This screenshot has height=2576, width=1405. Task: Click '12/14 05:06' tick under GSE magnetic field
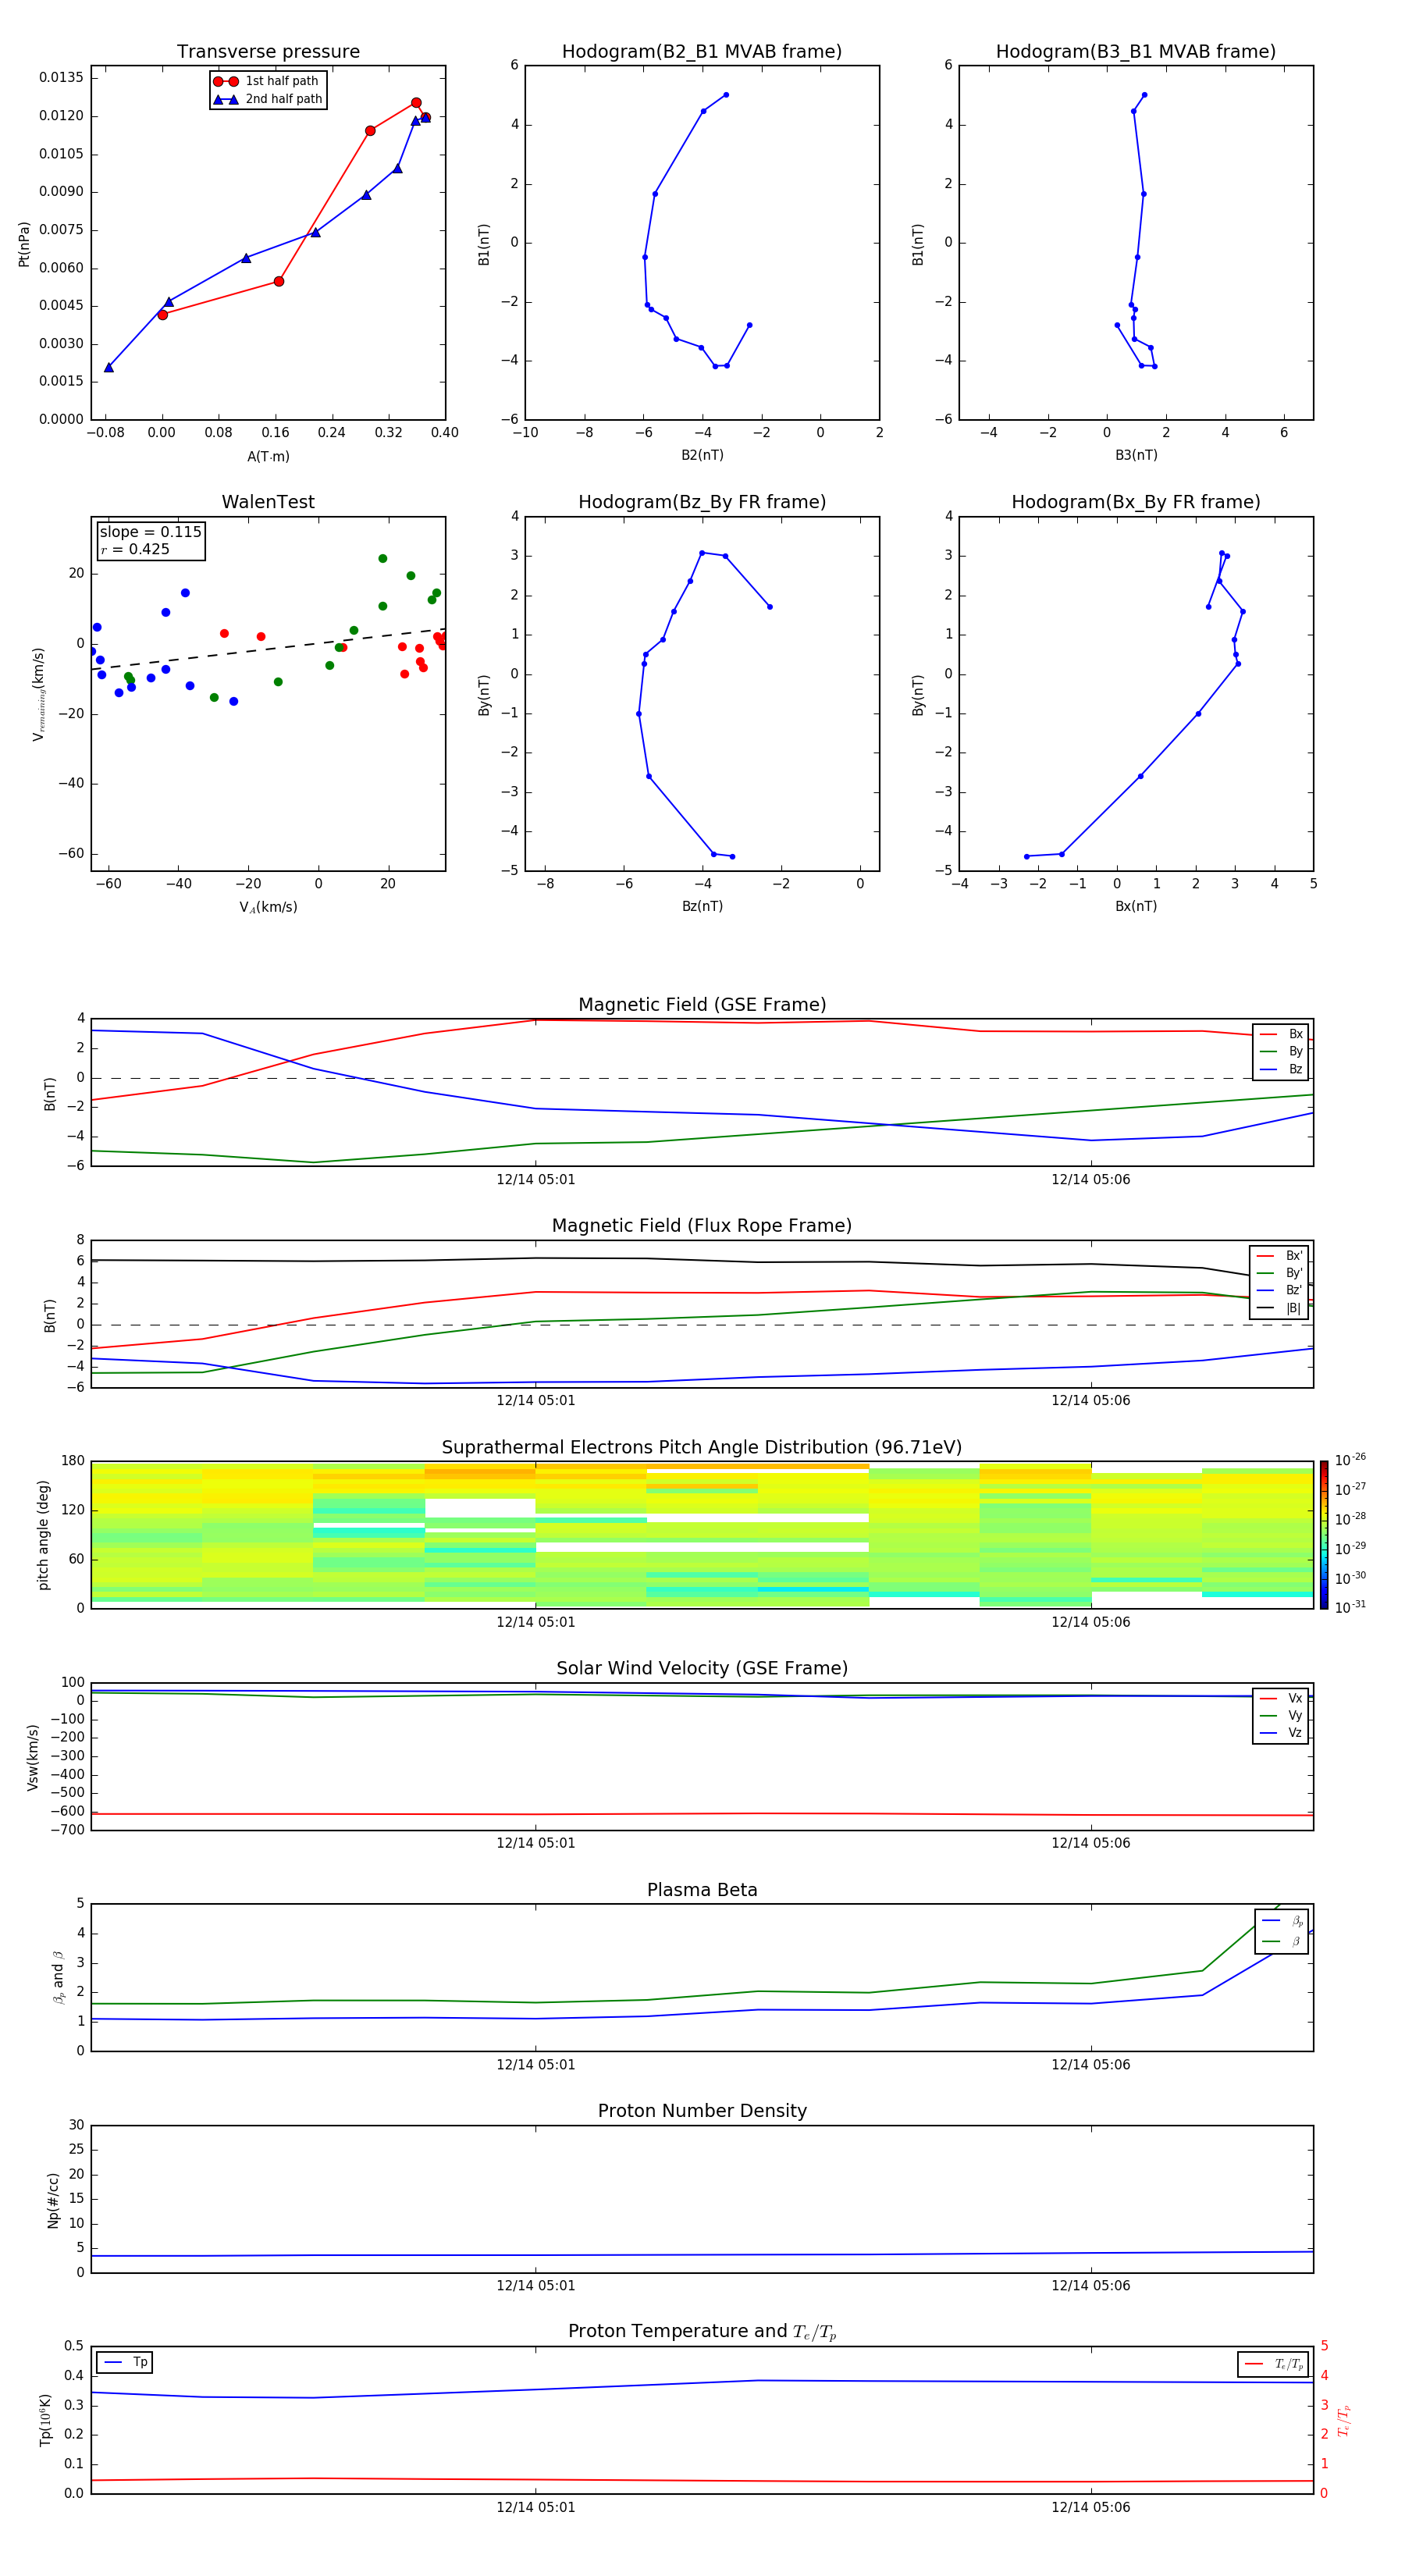pyautogui.click(x=1091, y=1180)
